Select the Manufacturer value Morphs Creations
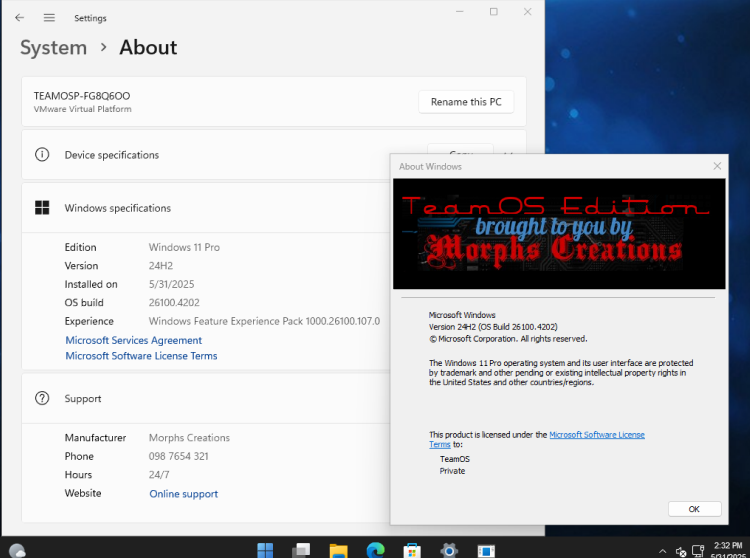The image size is (750, 558). click(189, 438)
